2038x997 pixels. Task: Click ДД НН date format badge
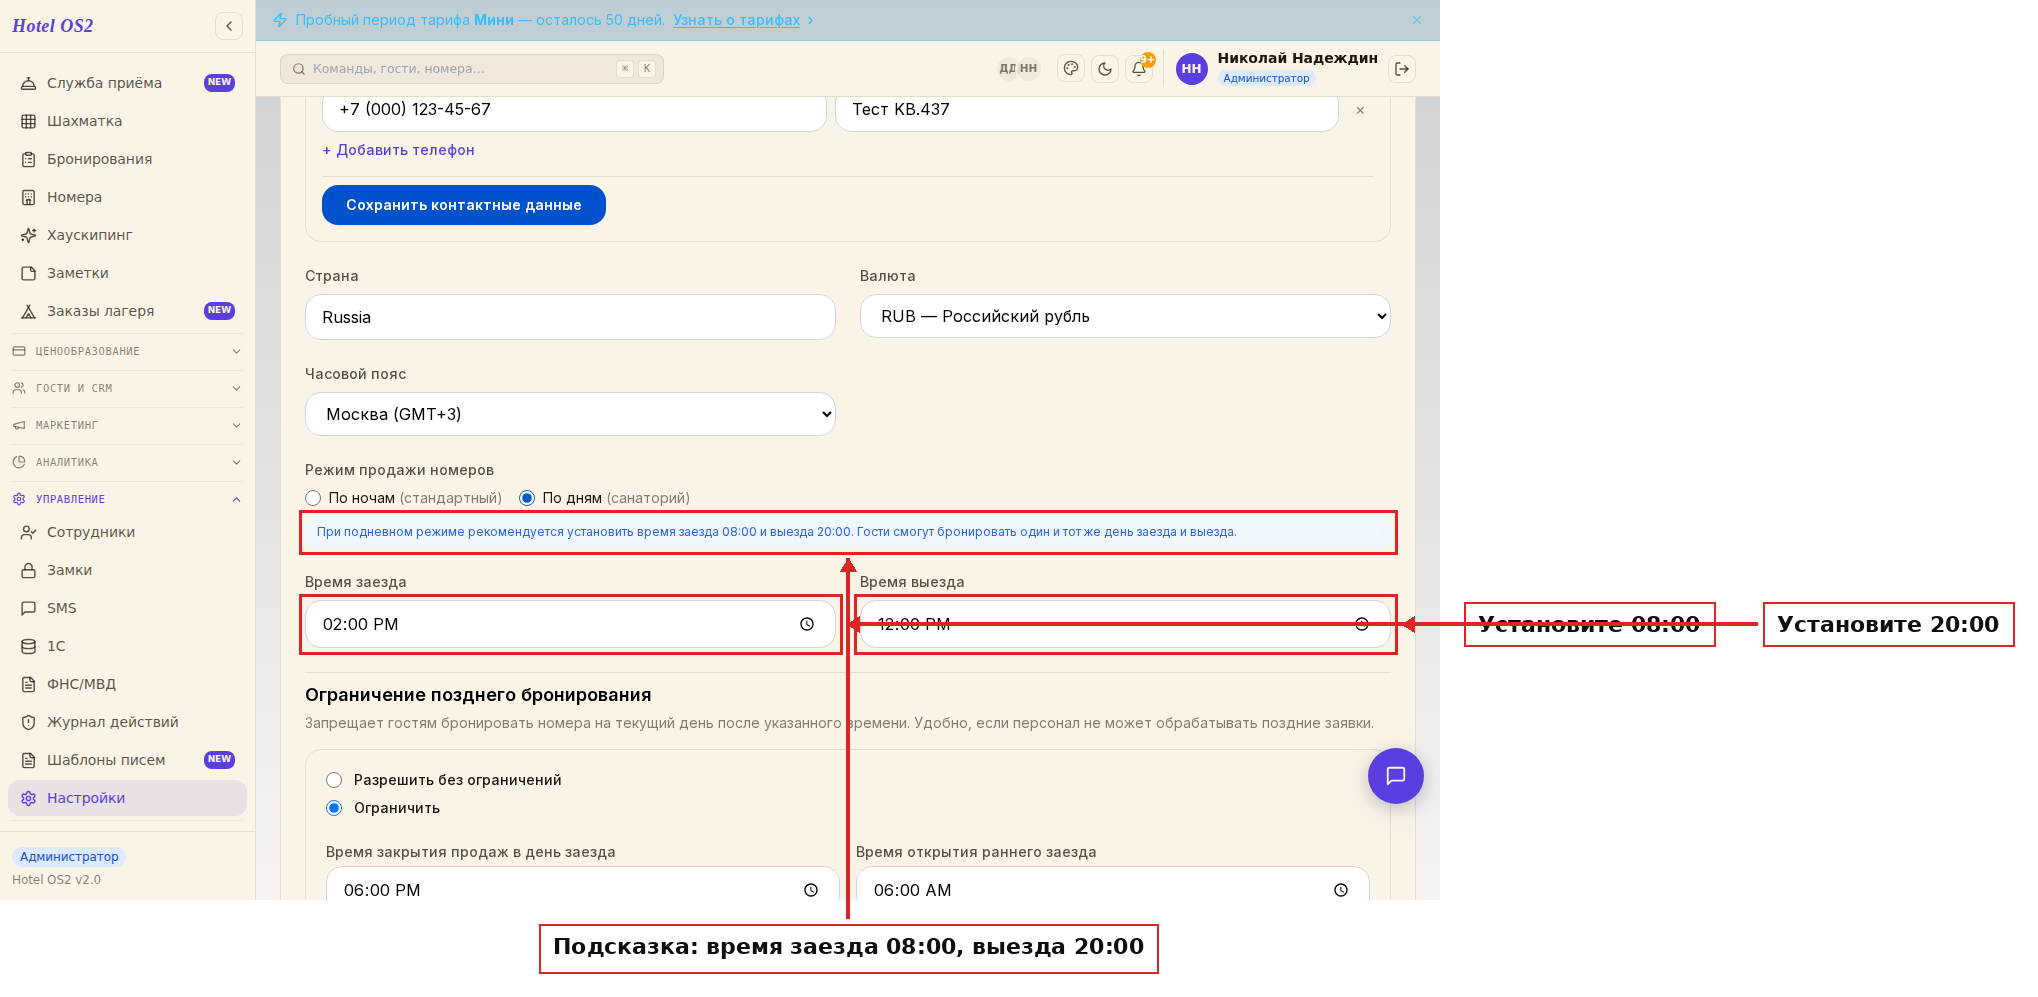tap(1018, 69)
